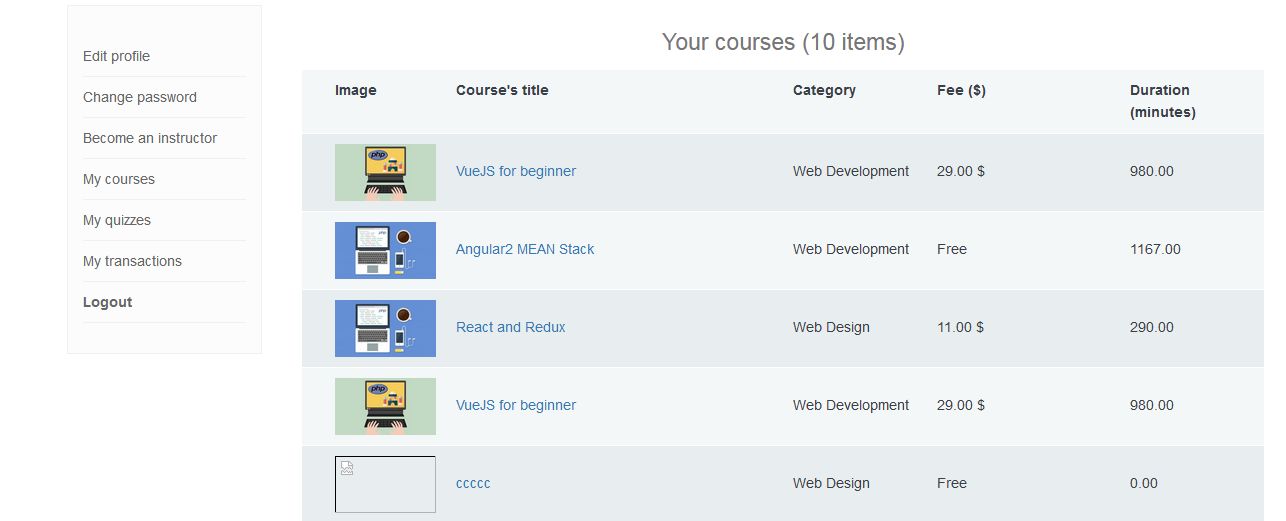This screenshot has width=1286, height=521.
Task: Click the Angular2 MEAN Stack course thumbnail
Action: point(385,250)
